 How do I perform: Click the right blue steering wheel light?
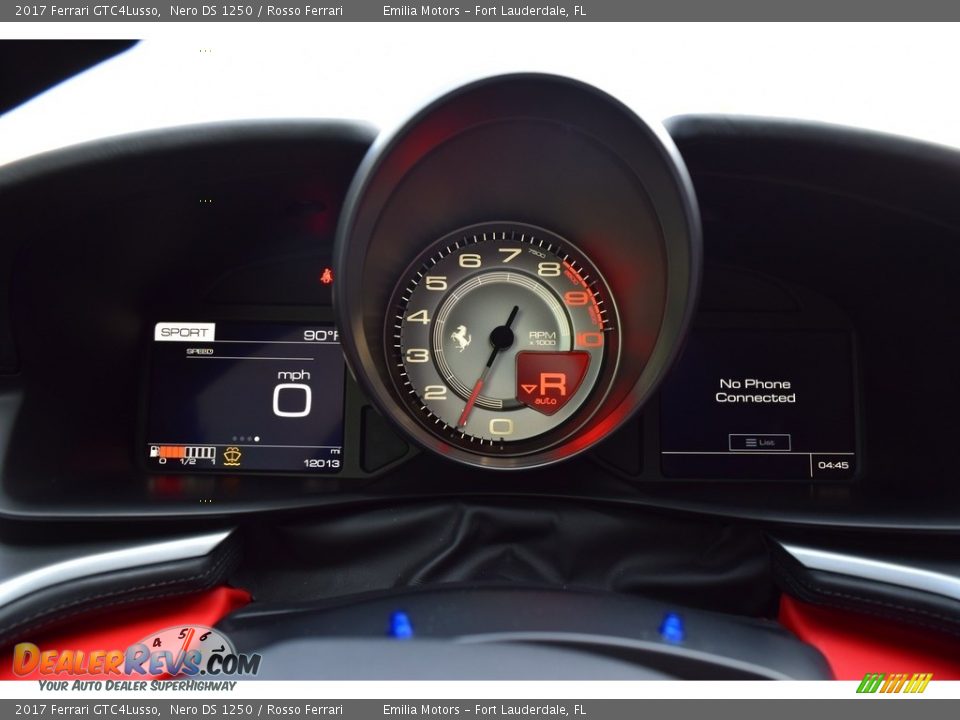(x=672, y=628)
